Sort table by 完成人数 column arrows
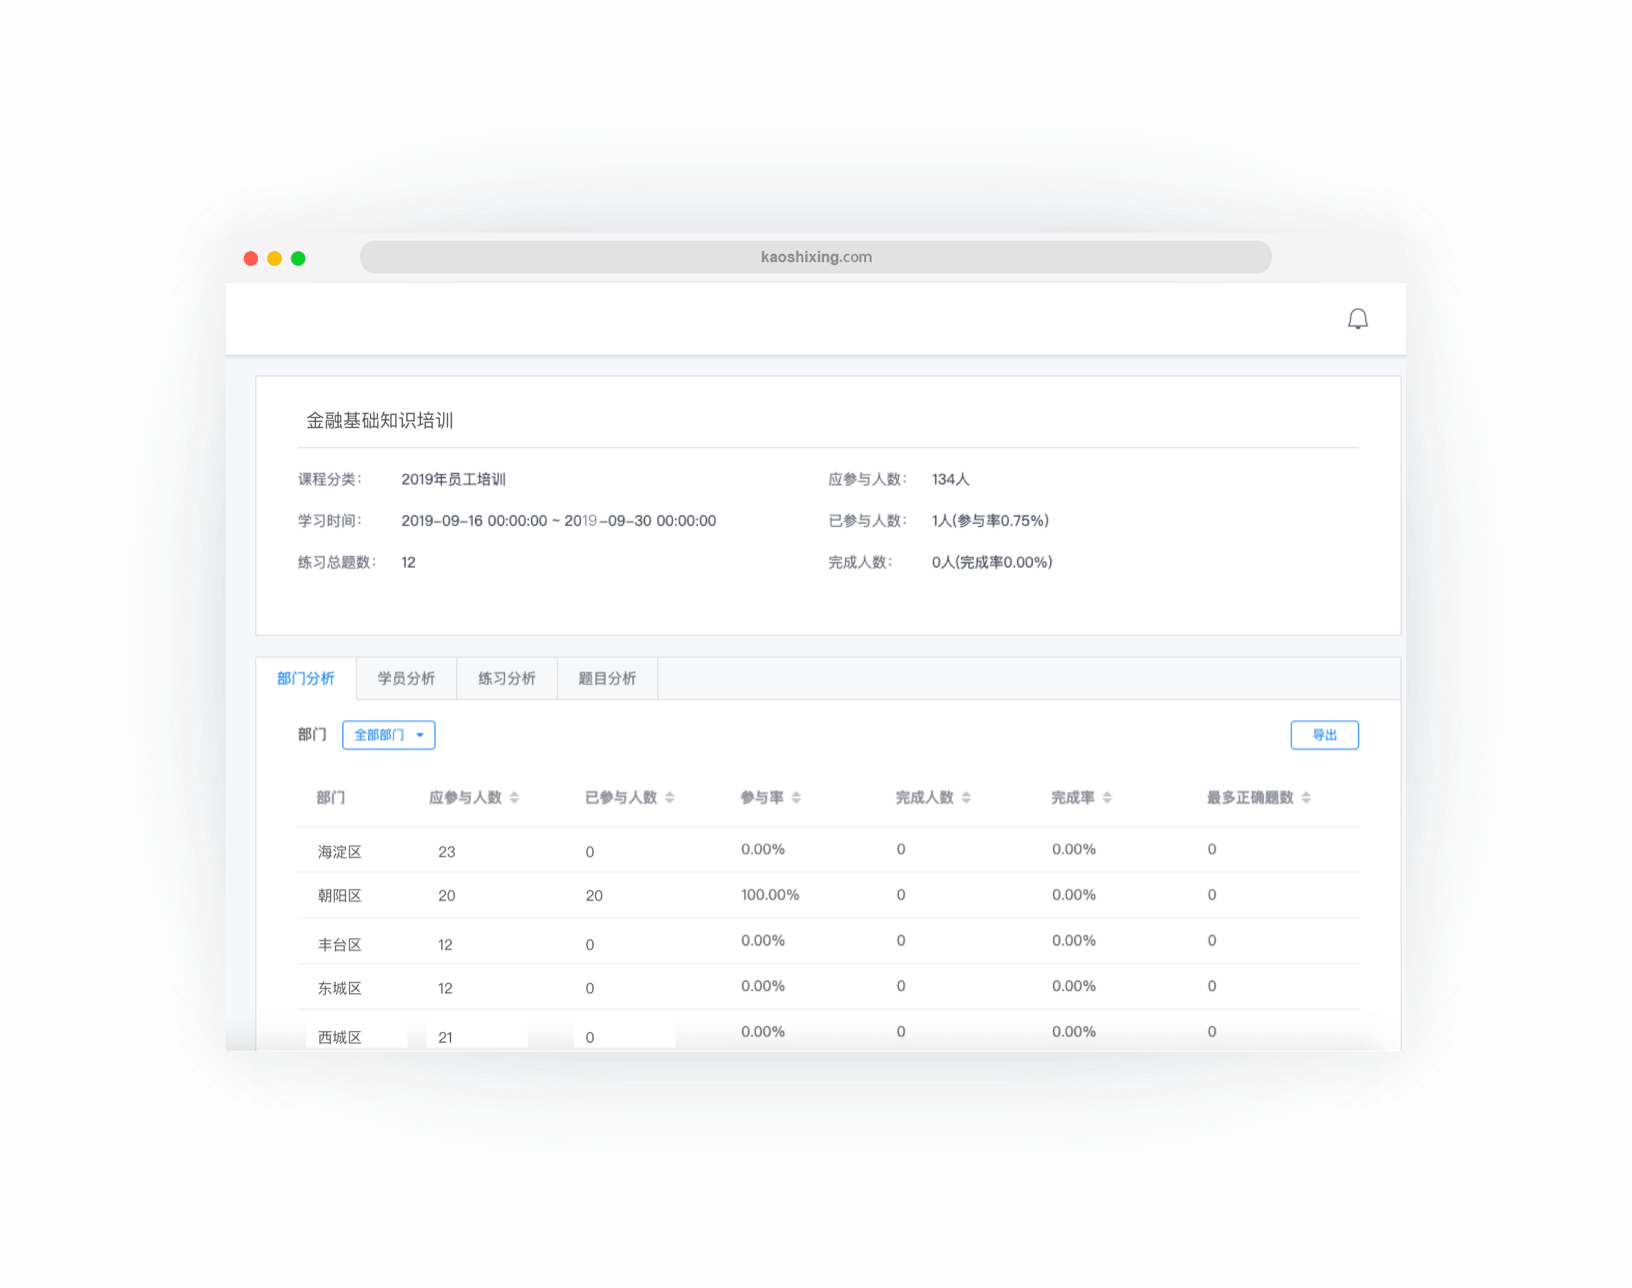Image resolution: width=1632 pixels, height=1288 pixels. [965, 797]
